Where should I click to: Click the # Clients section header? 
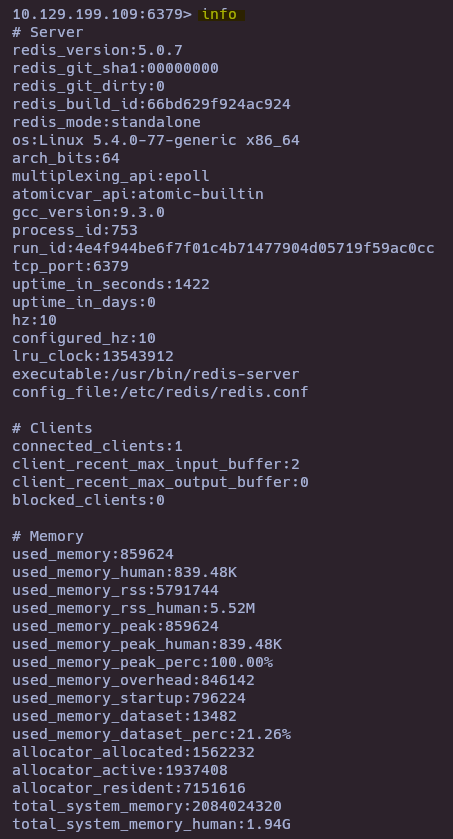coord(52,428)
